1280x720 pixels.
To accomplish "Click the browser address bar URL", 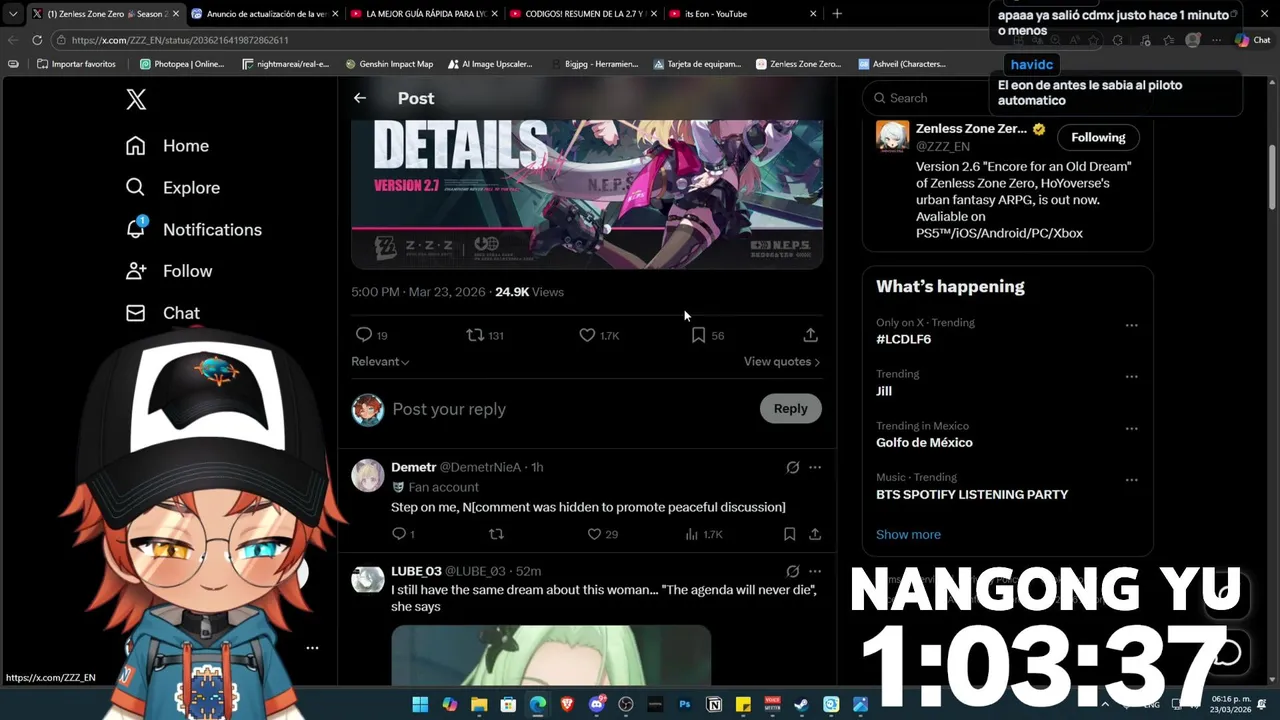I will click(180, 40).
